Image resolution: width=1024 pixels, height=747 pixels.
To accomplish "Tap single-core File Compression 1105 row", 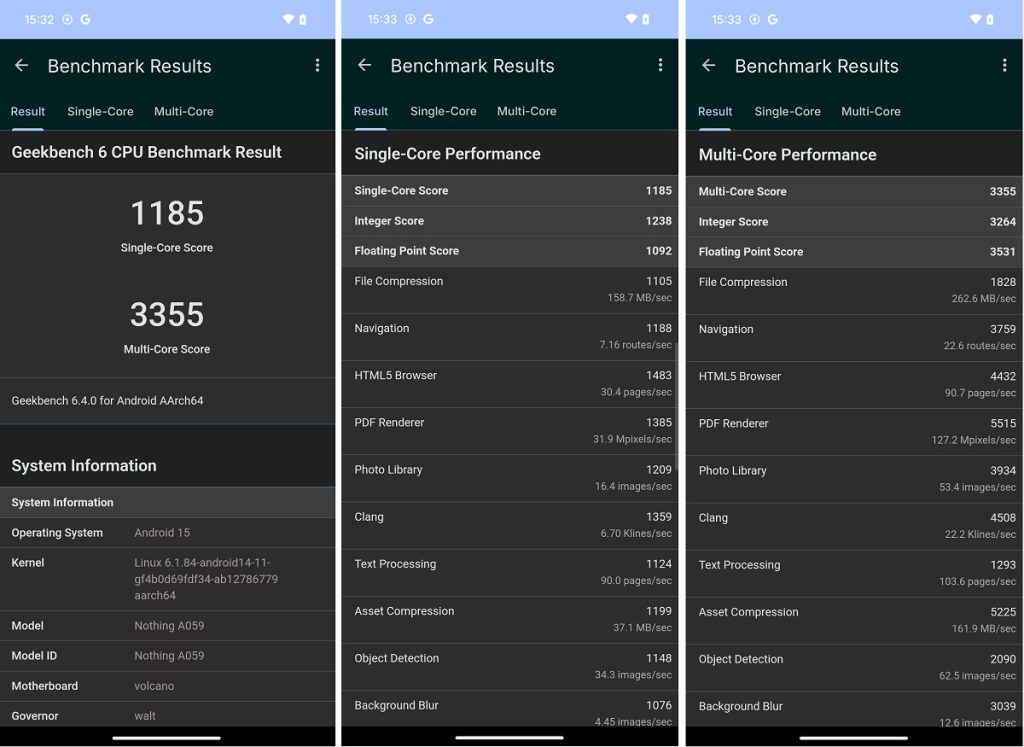I will coord(509,289).
